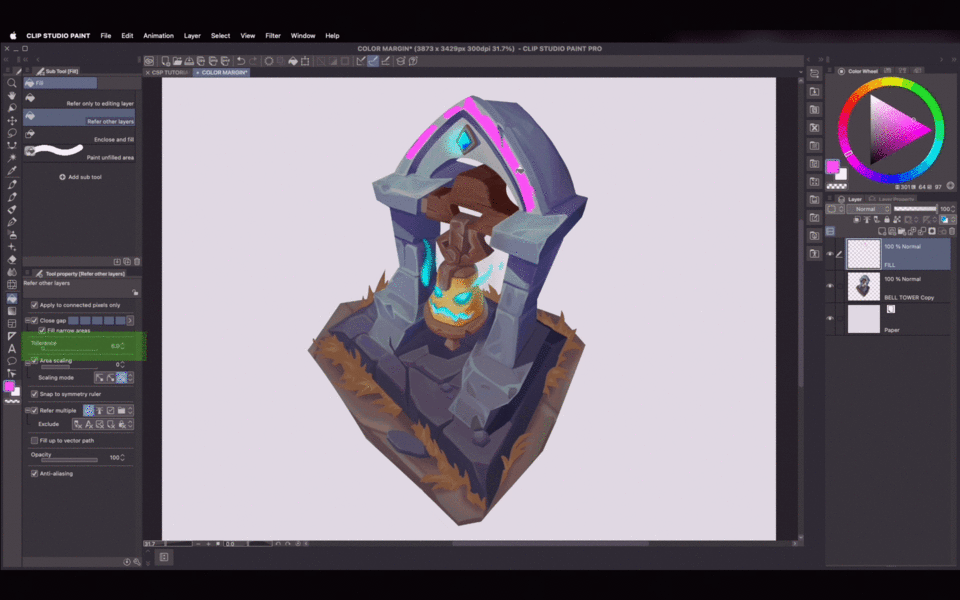Image resolution: width=960 pixels, height=600 pixels.
Task: Select Enclose and fill sub tool
Action: [79, 136]
